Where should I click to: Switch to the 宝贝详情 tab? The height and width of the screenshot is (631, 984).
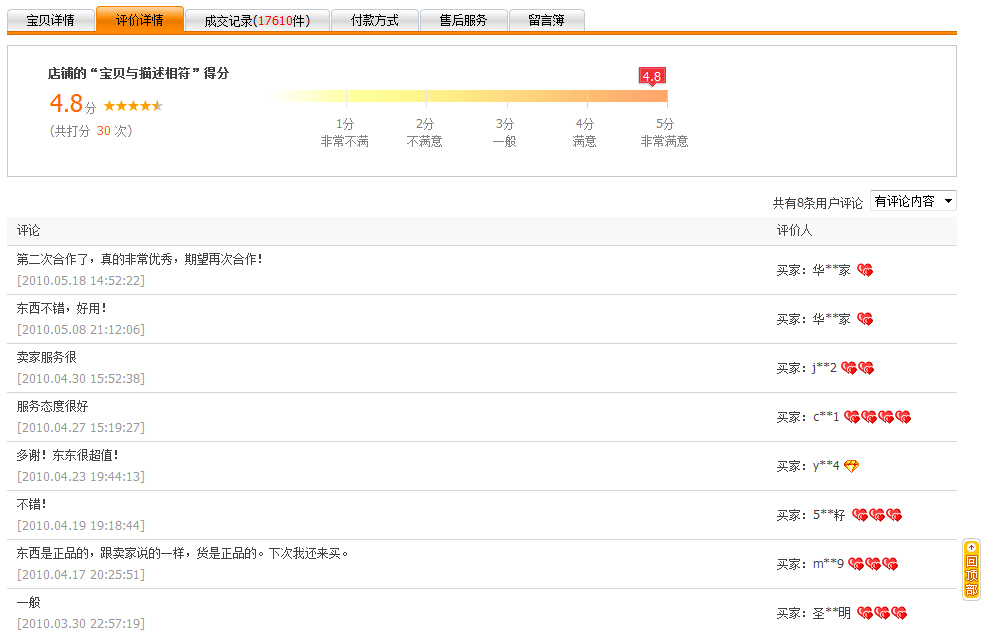tap(50, 20)
